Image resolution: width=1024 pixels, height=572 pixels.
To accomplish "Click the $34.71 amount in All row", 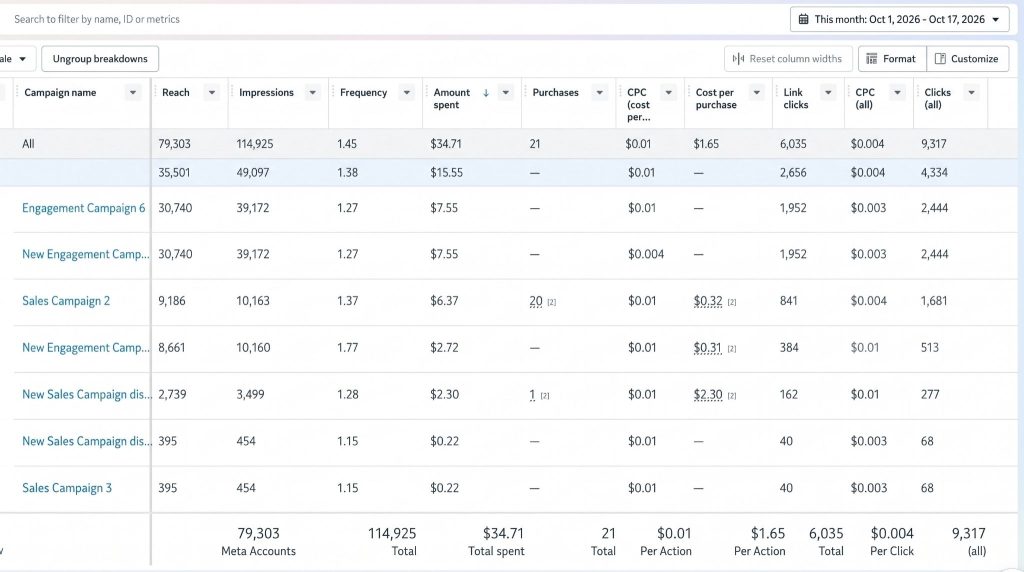I will coord(445,144).
